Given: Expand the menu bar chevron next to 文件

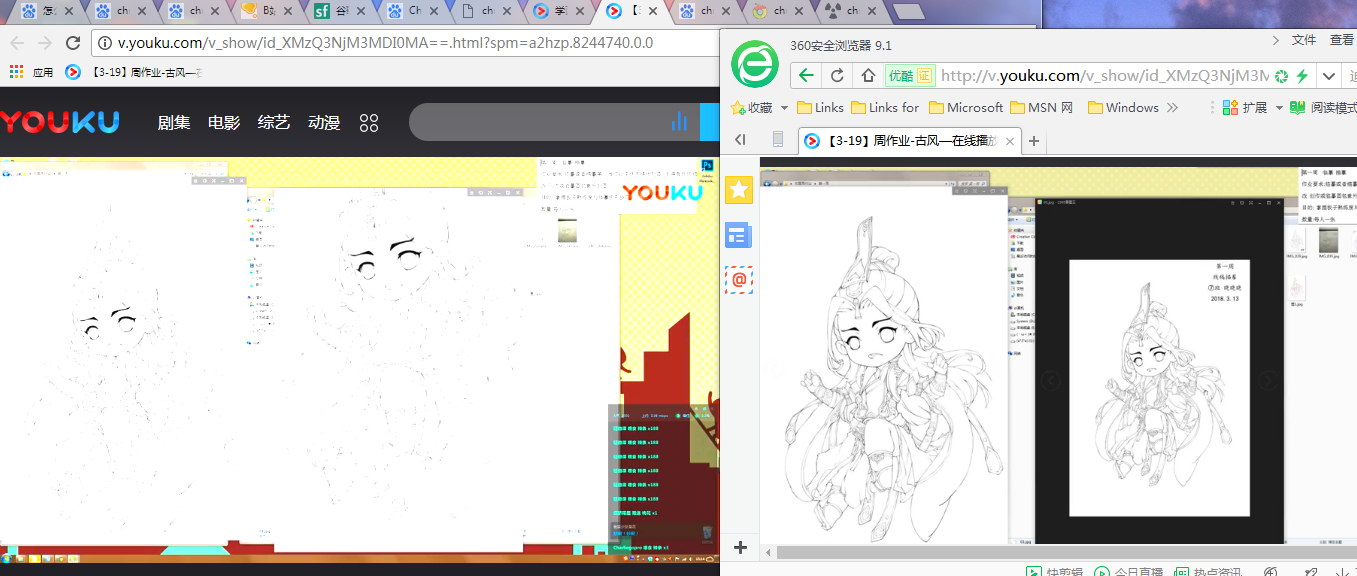Looking at the screenshot, I should pos(1276,40).
